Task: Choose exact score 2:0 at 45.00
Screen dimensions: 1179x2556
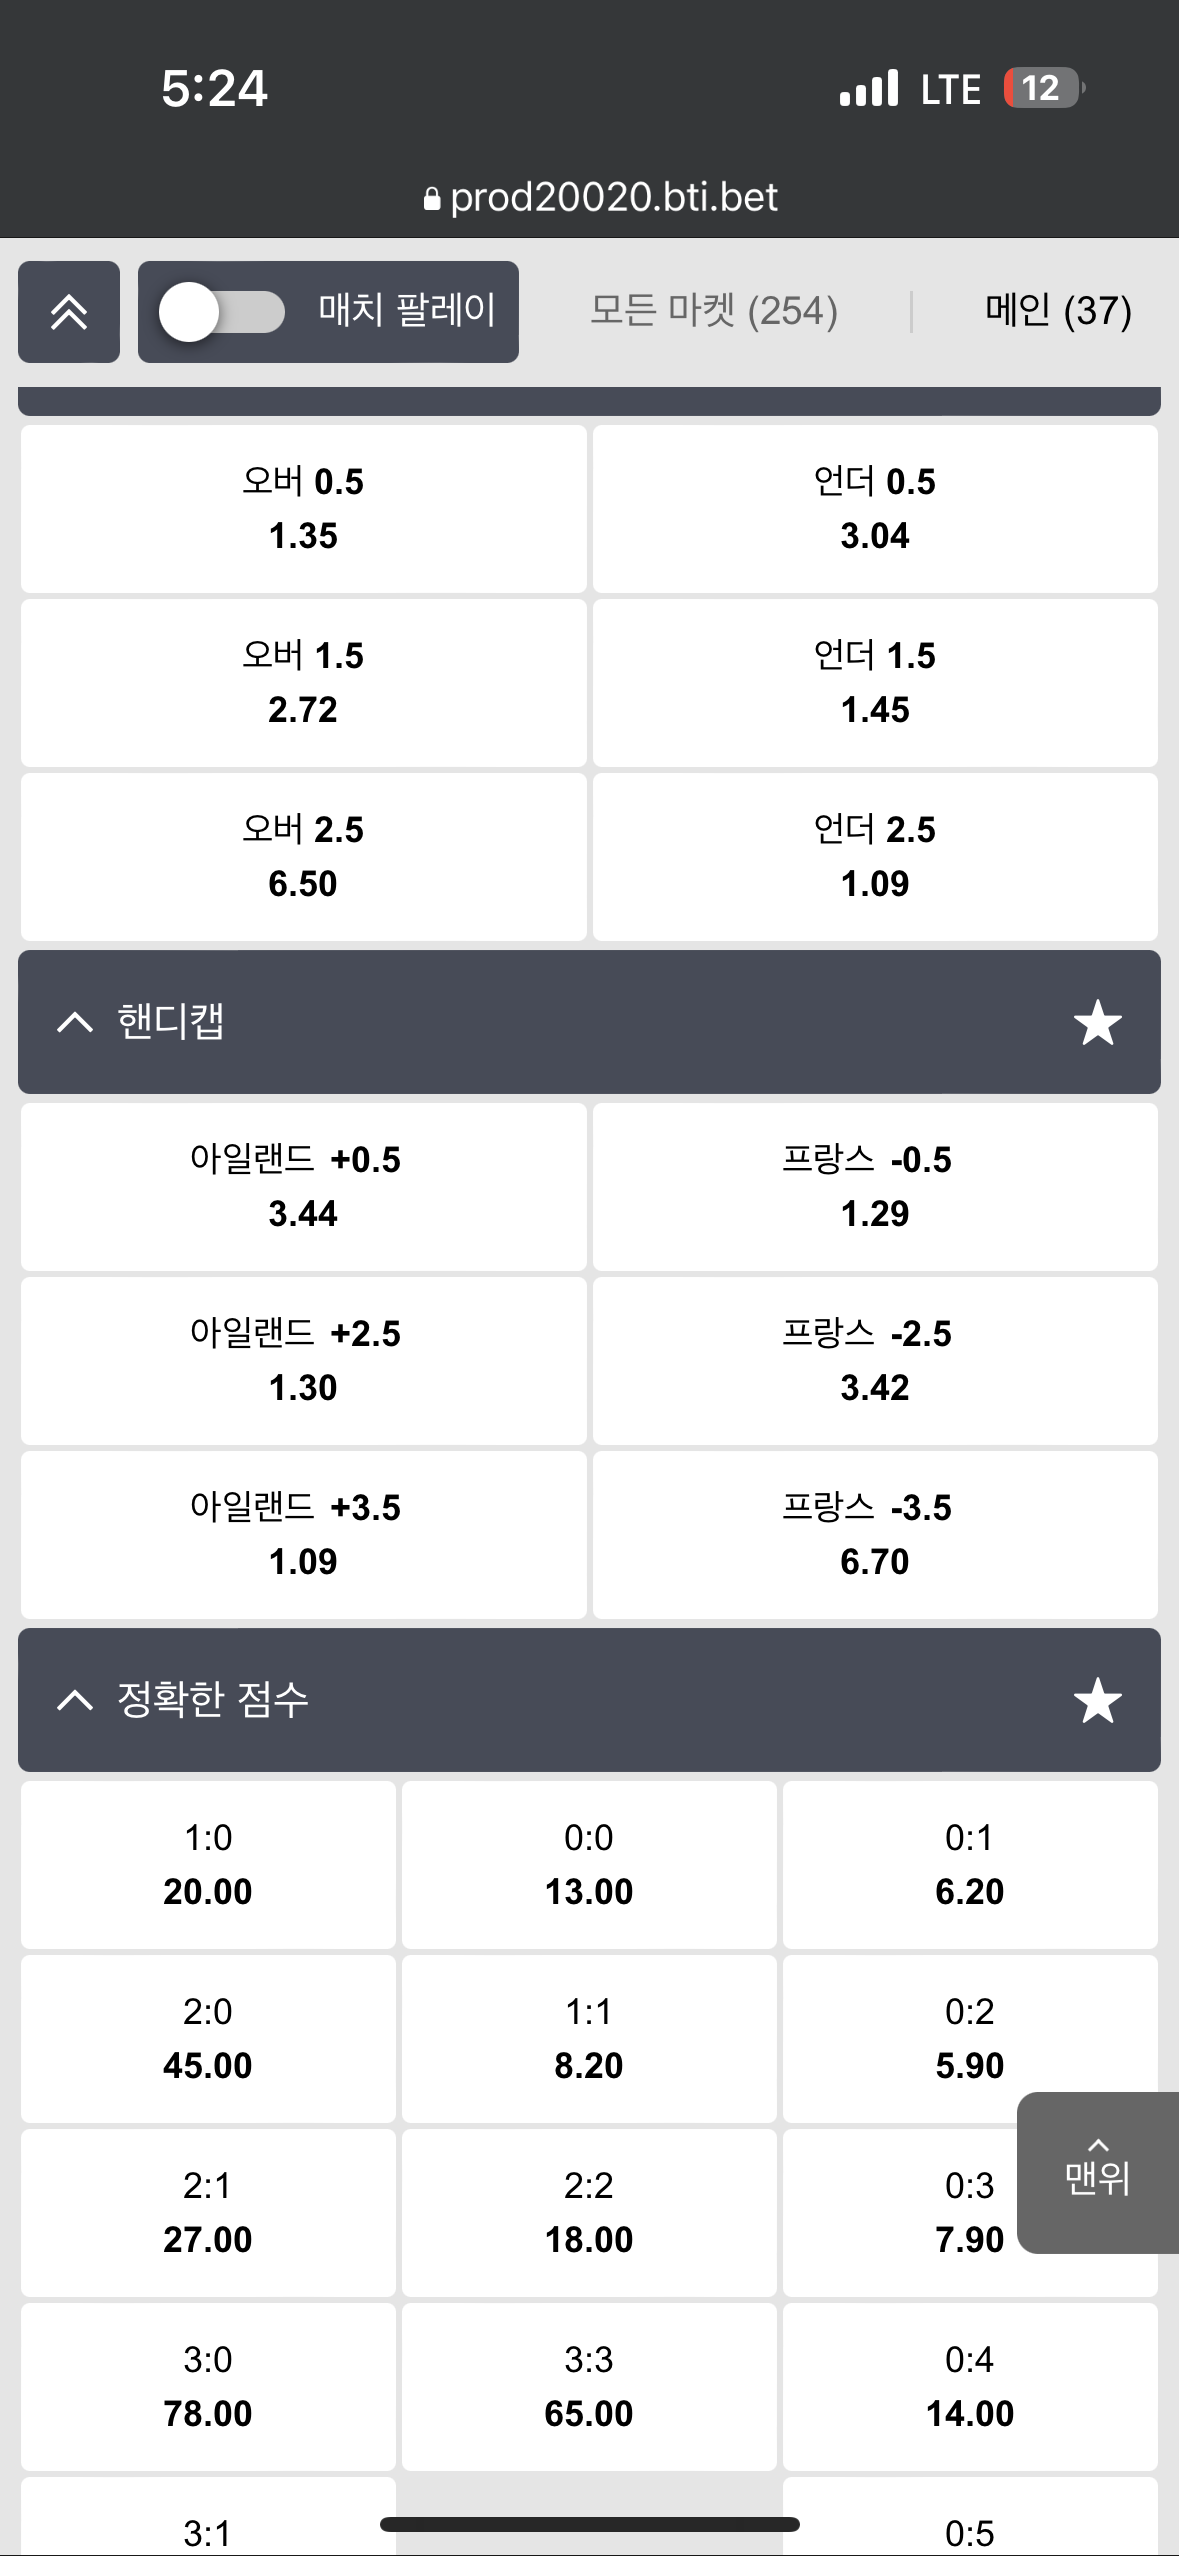Action: [x=208, y=2039]
